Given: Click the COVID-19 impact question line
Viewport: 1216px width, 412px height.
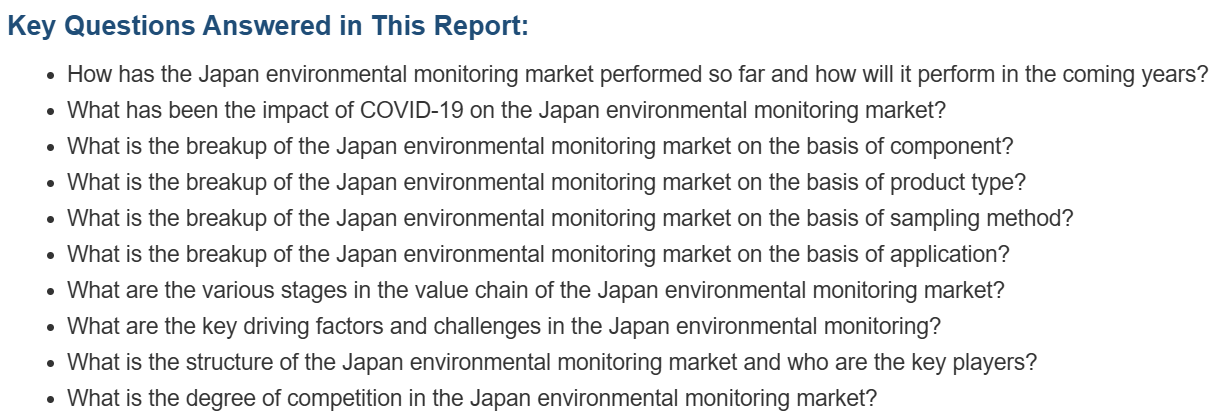Looking at the screenshot, I should 507,110.
